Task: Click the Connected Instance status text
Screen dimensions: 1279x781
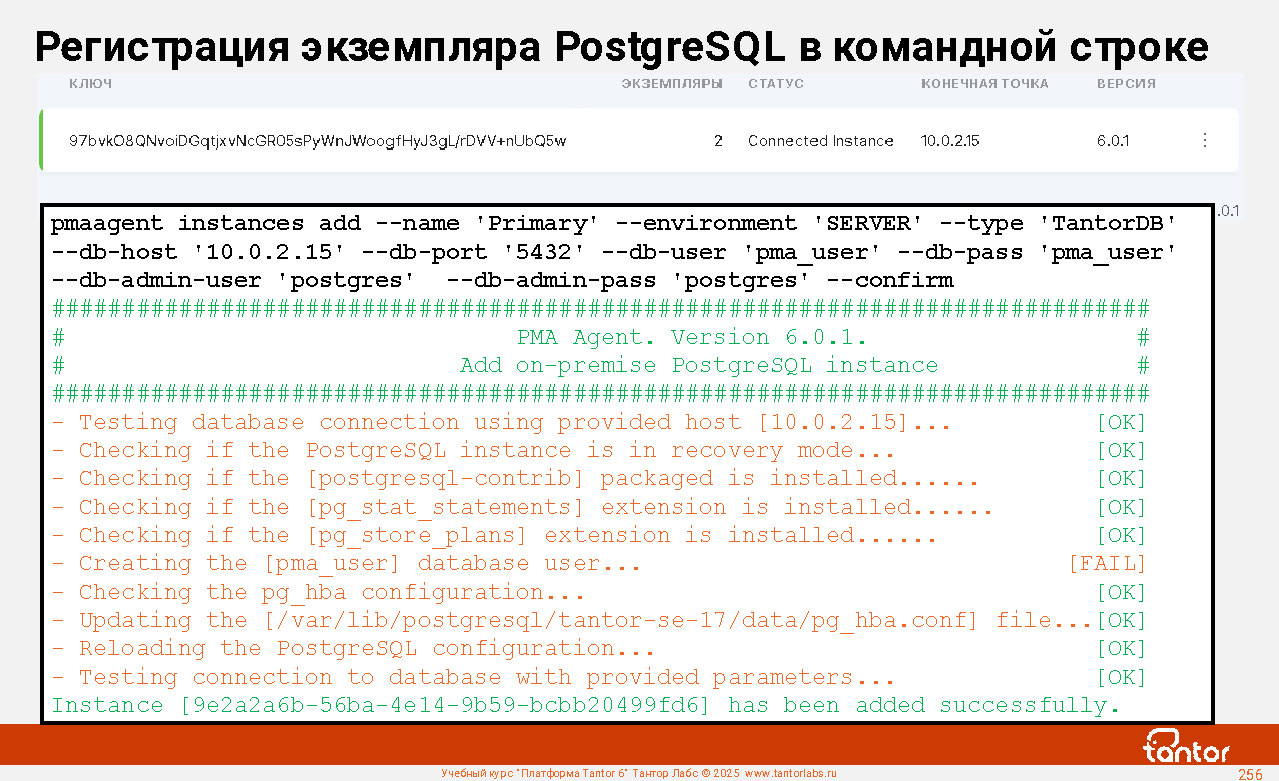Action: point(820,141)
